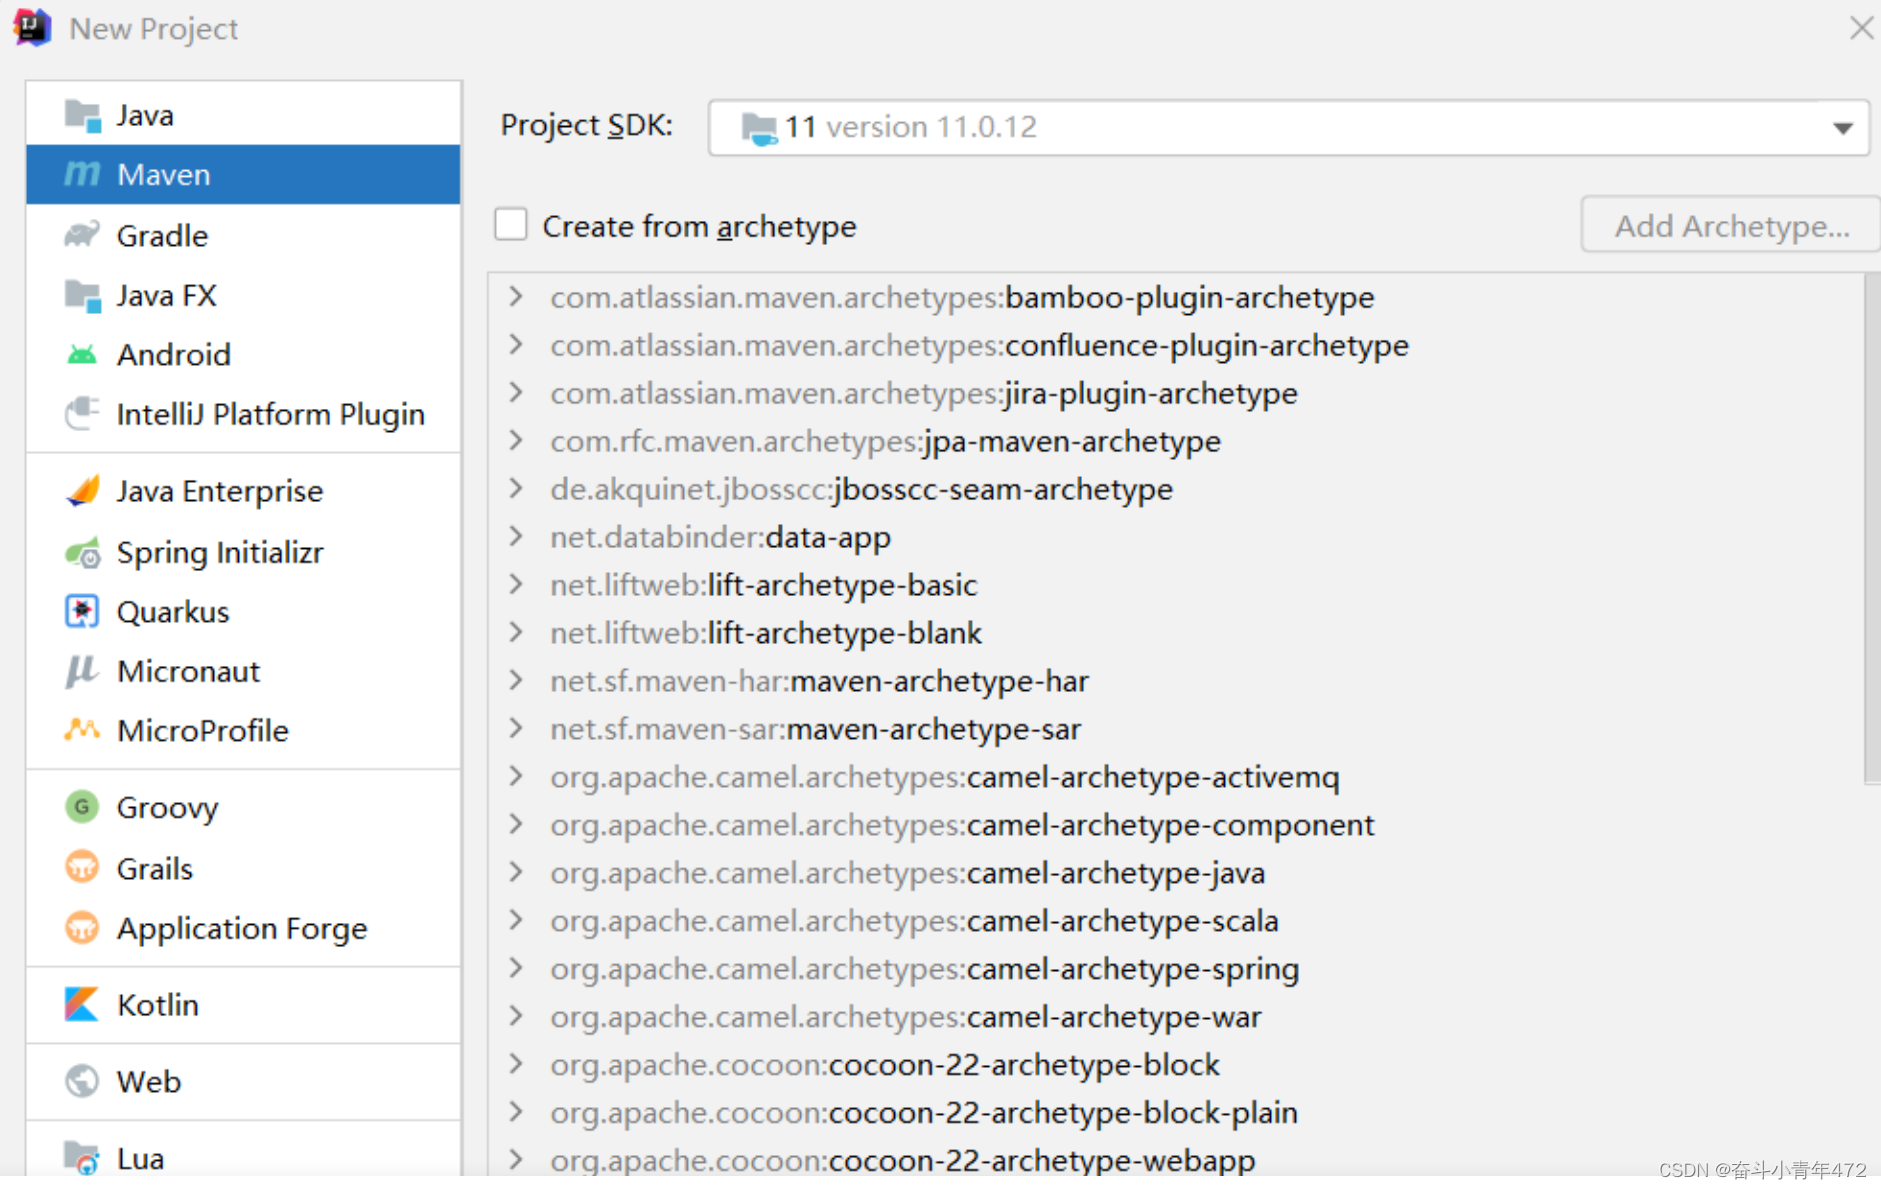Click the Project SDK label
This screenshot has height=1189, width=1881.
point(586,125)
